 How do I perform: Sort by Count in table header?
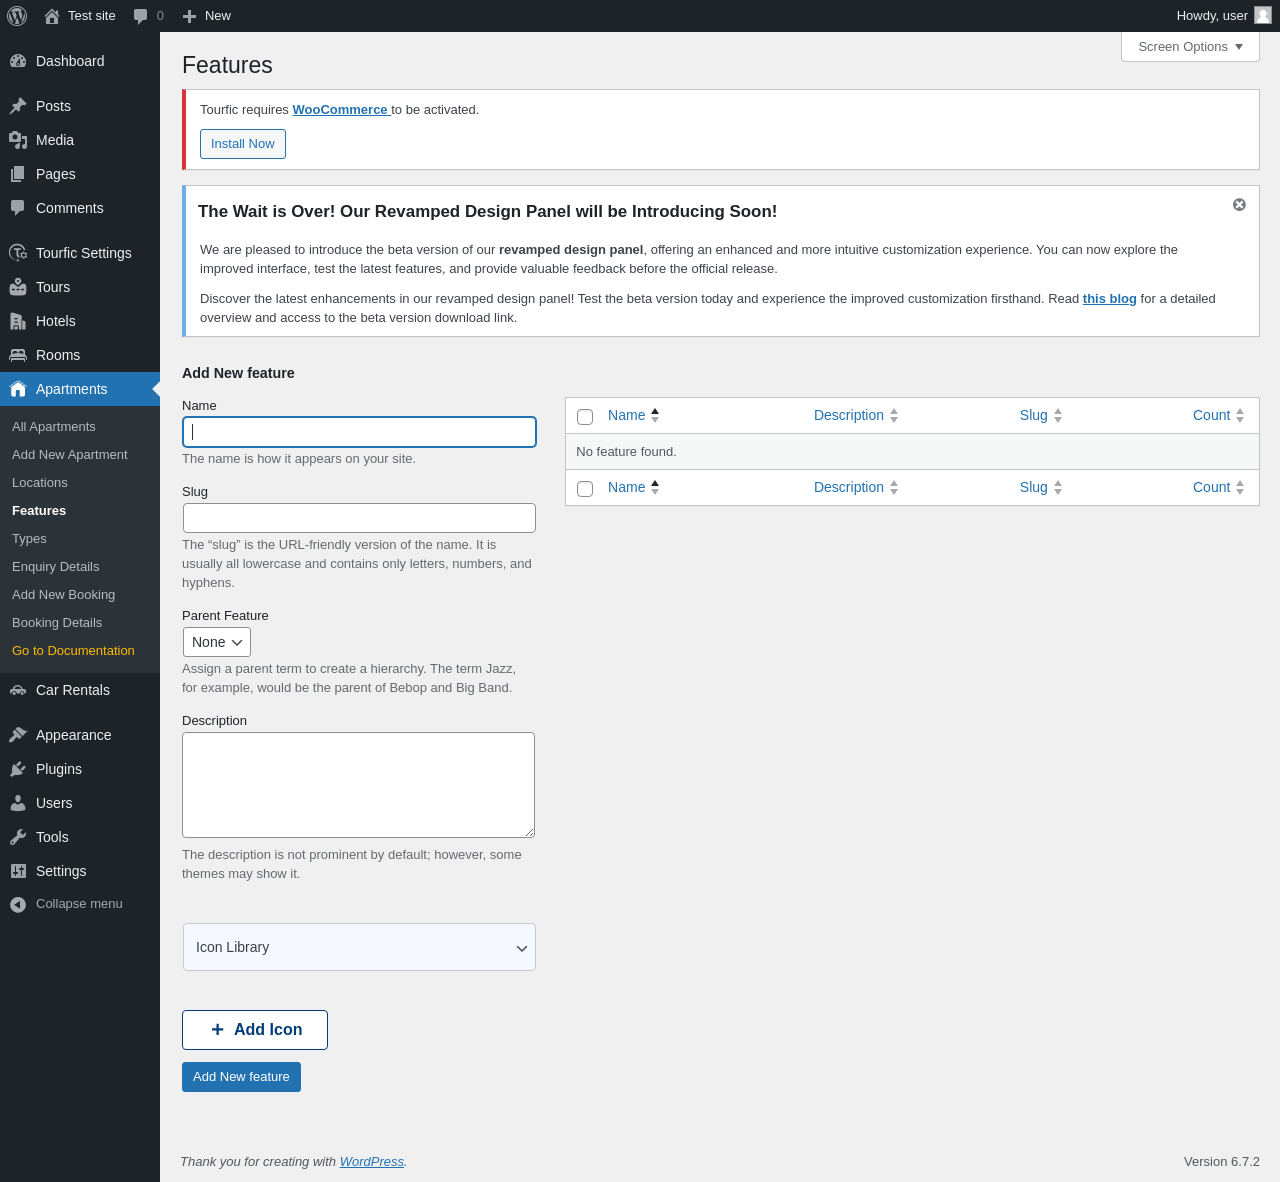(x=1219, y=415)
